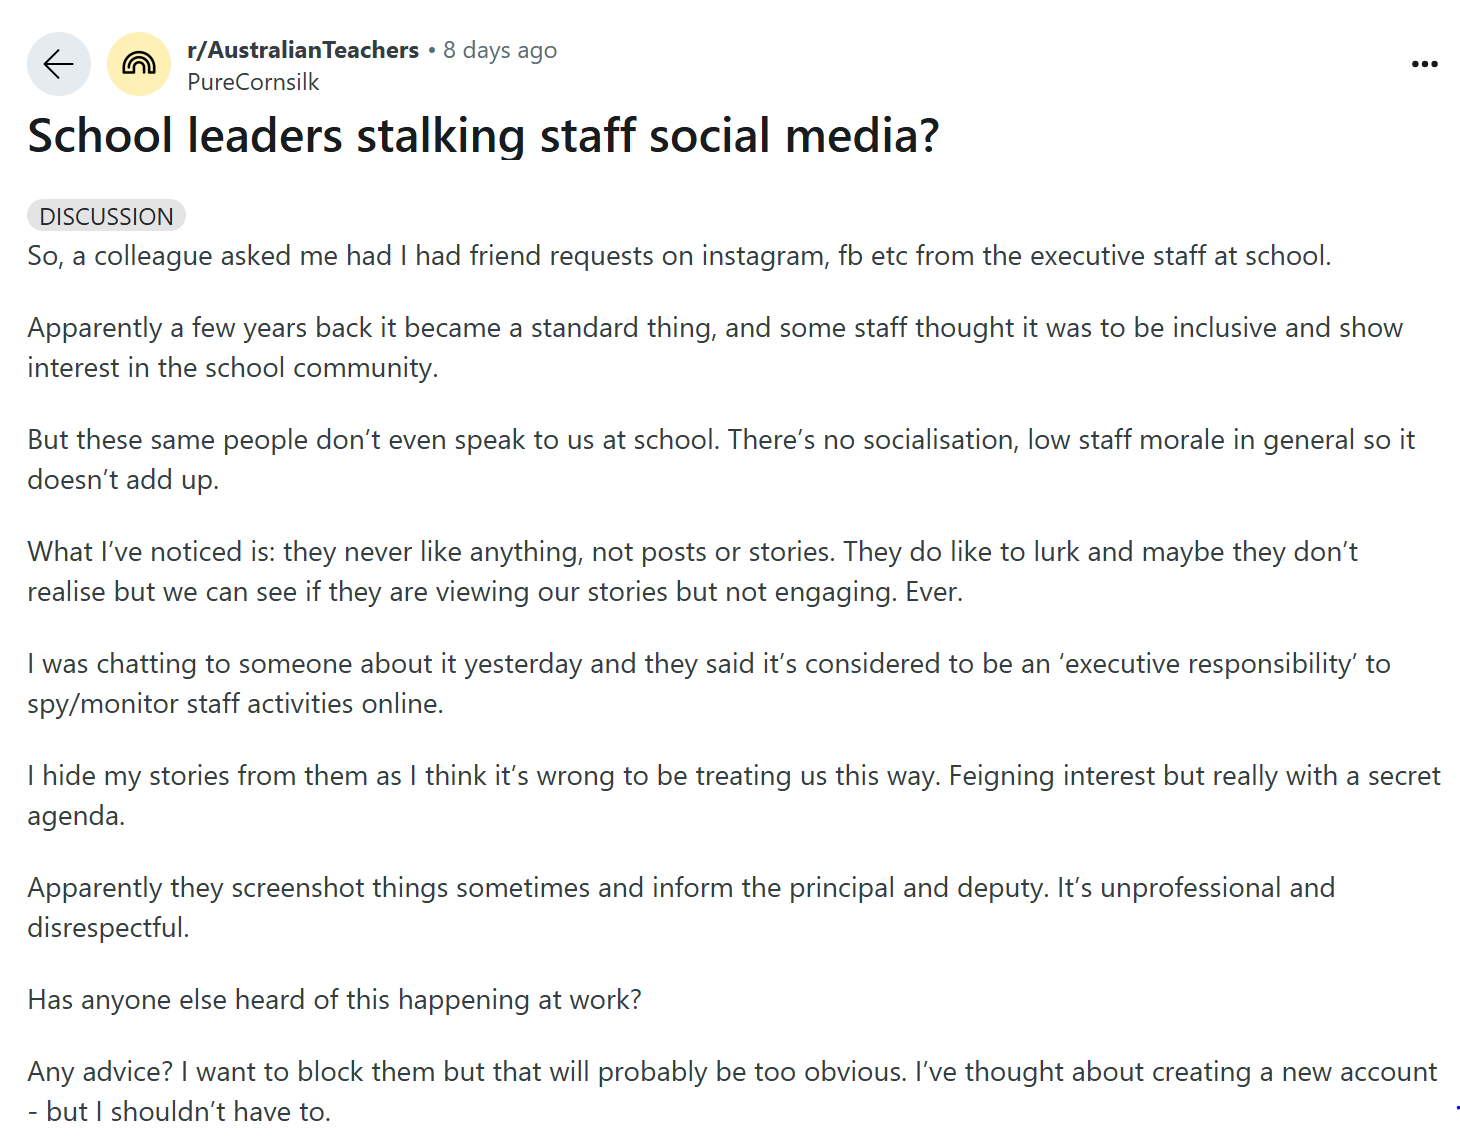1460x1142 pixels.
Task: Click the "8 days ago" timestamp
Action: (500, 50)
